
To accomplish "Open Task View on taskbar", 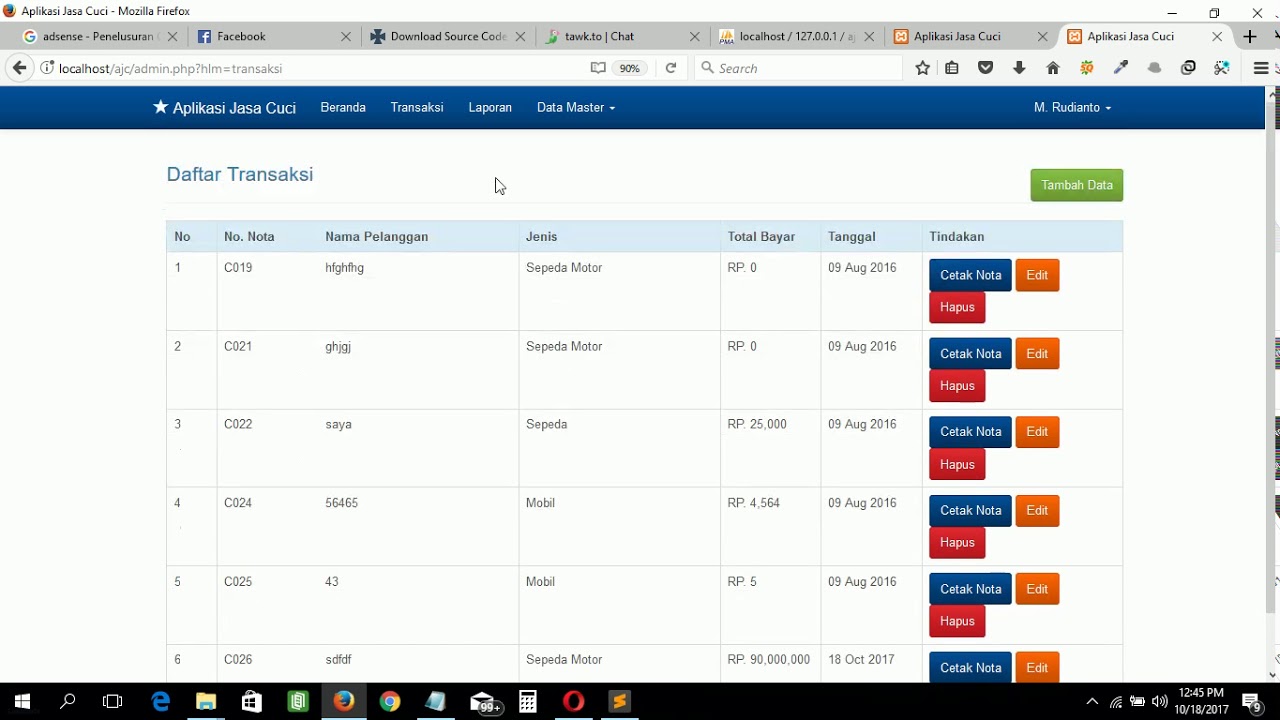I will [113, 701].
